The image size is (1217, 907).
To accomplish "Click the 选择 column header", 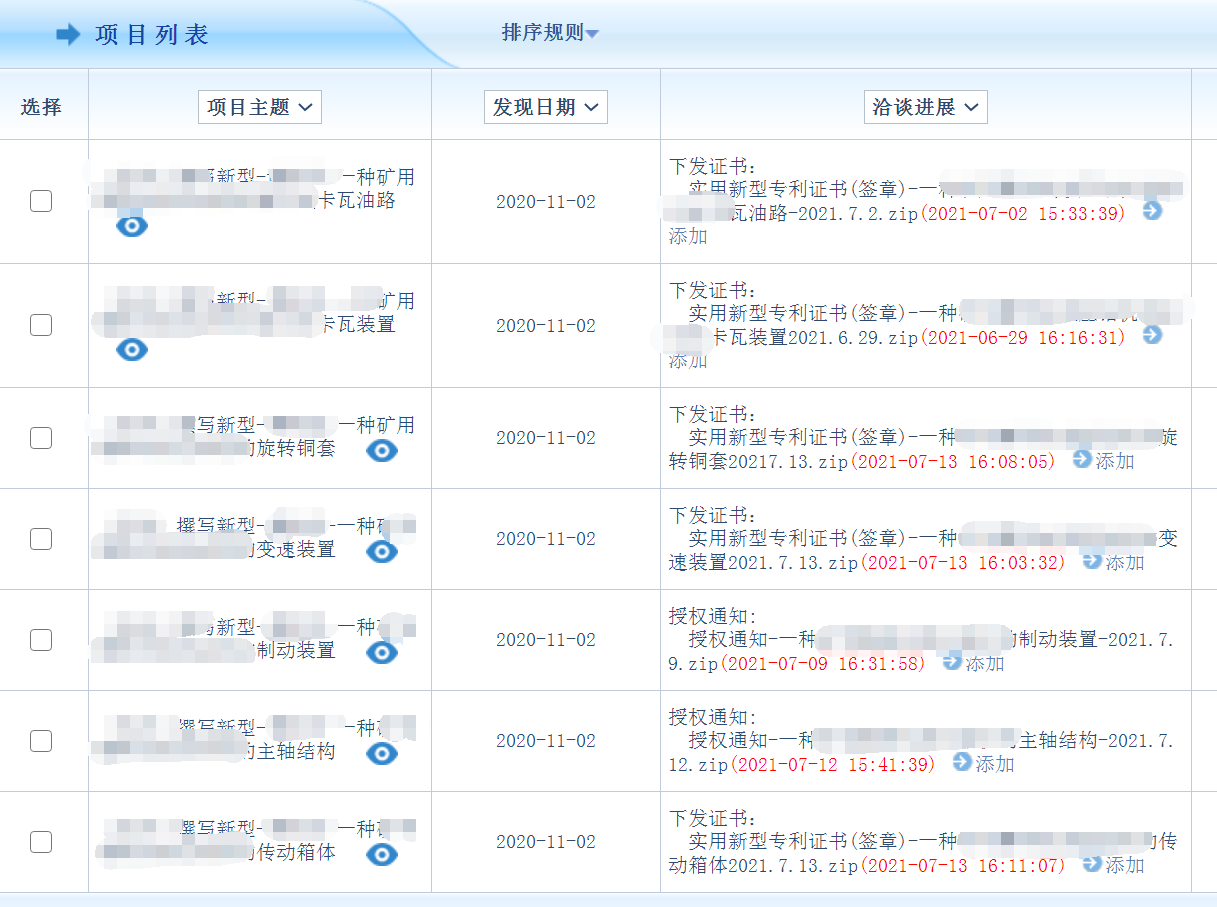I will (41, 107).
